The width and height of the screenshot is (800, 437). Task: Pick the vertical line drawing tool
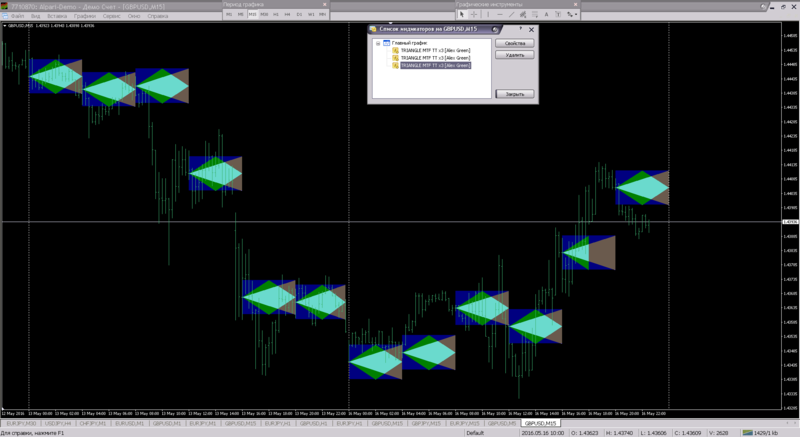coord(487,14)
